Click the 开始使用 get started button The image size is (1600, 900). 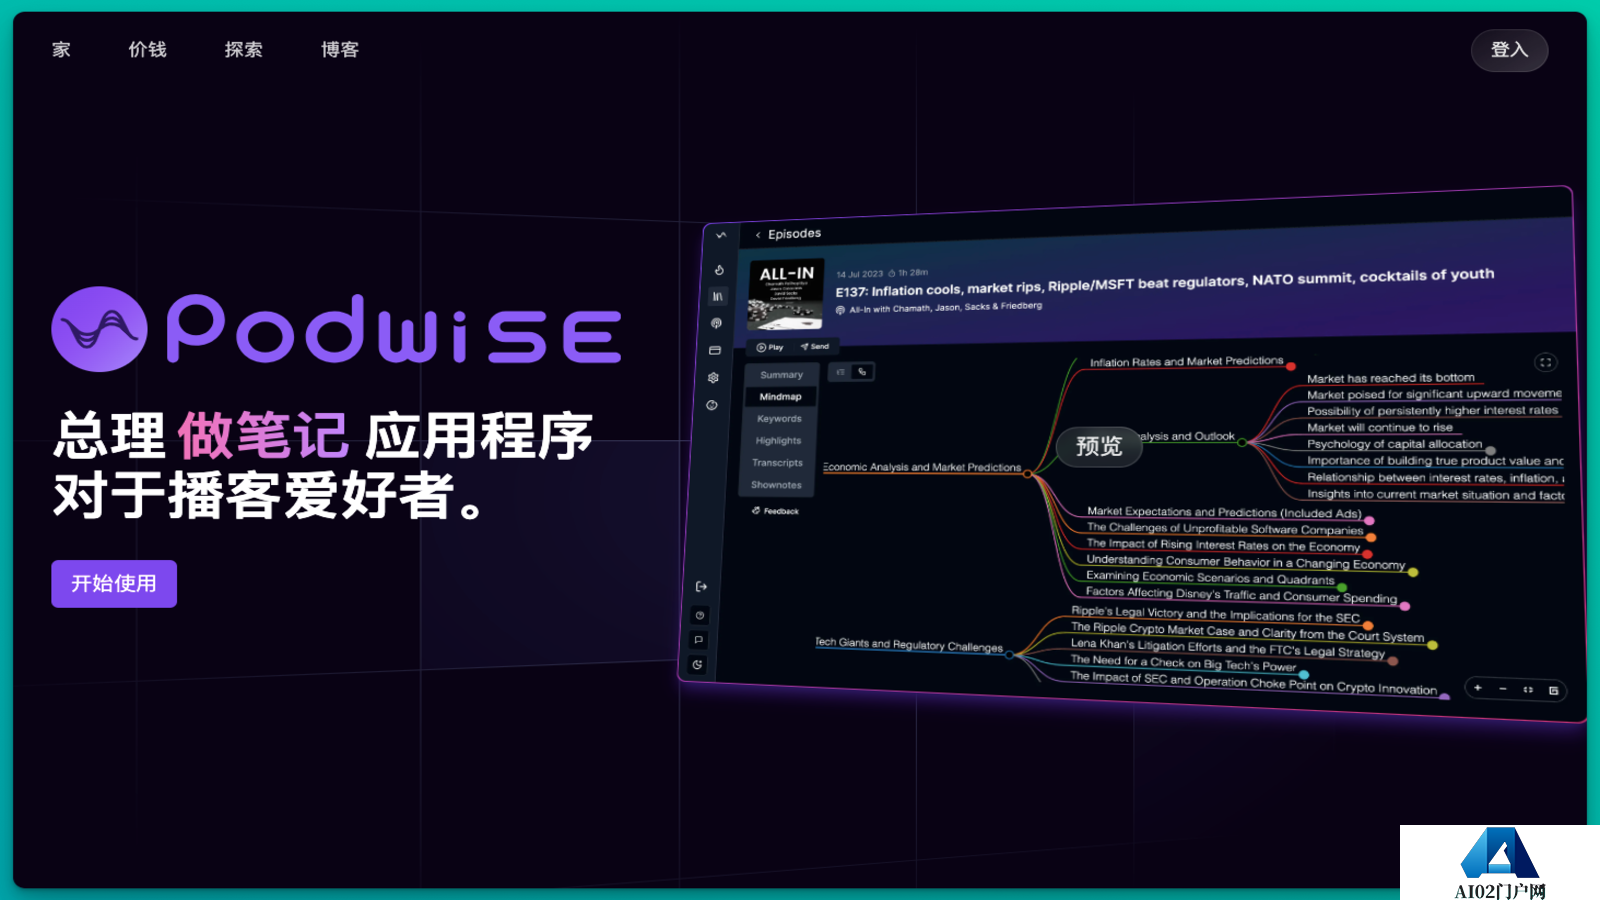114,584
